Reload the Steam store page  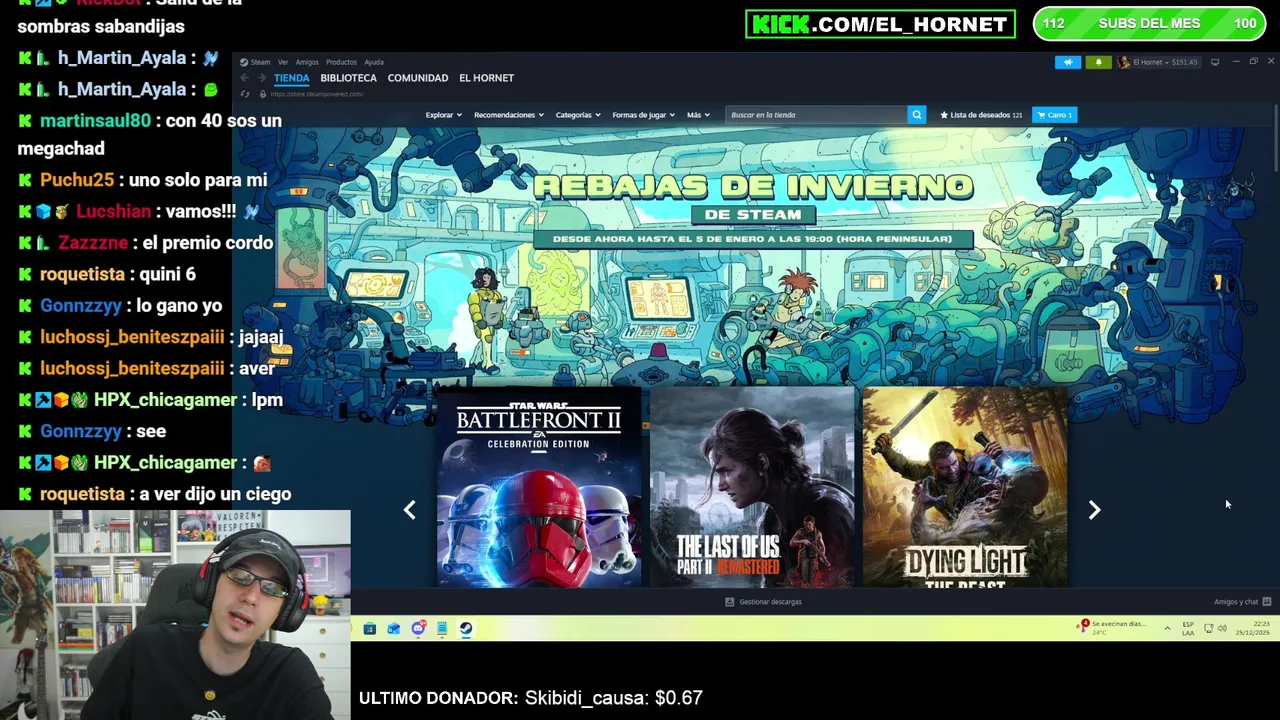tap(245, 94)
